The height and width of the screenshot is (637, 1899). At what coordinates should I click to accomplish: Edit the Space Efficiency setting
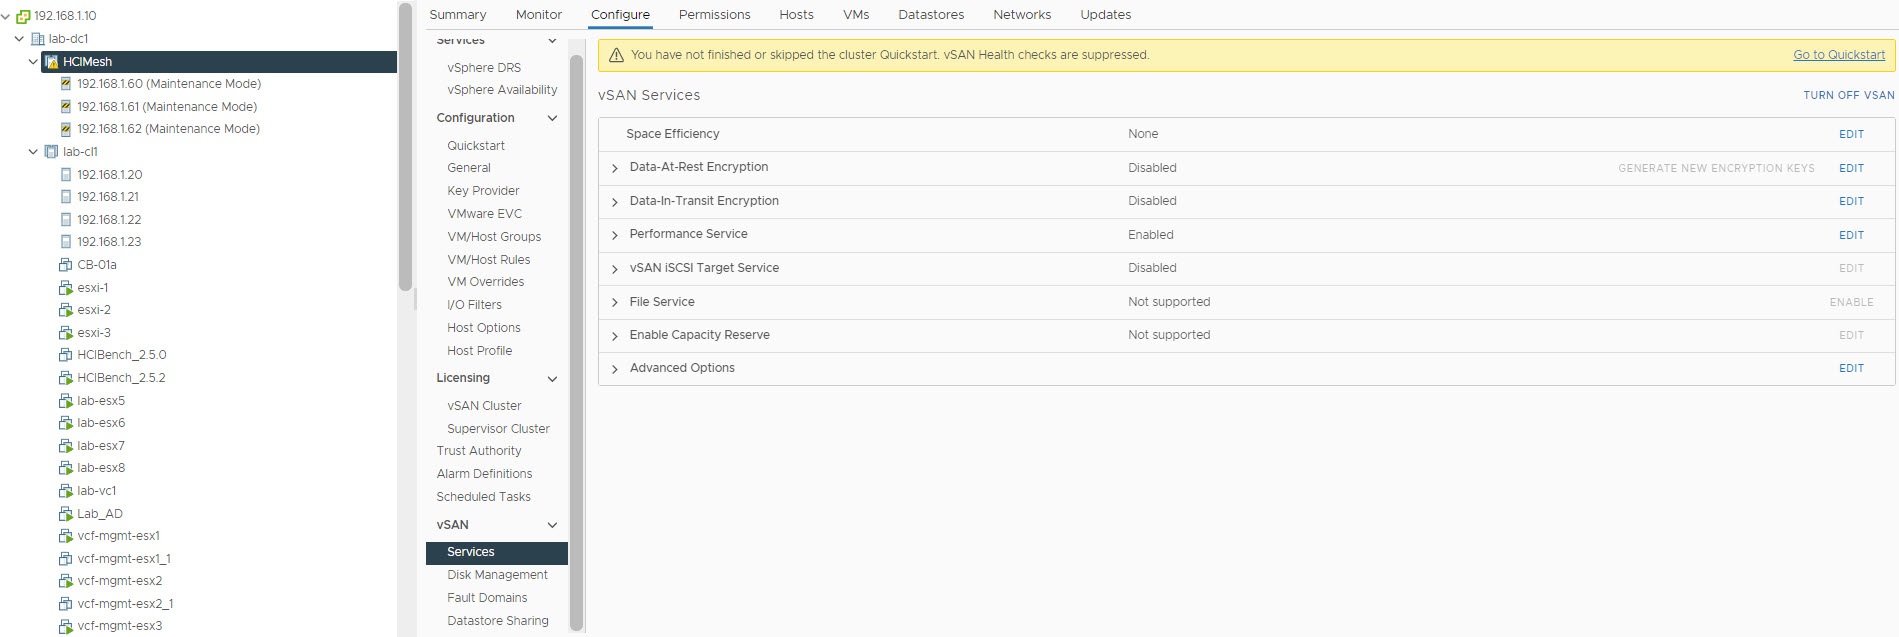[x=1850, y=134]
